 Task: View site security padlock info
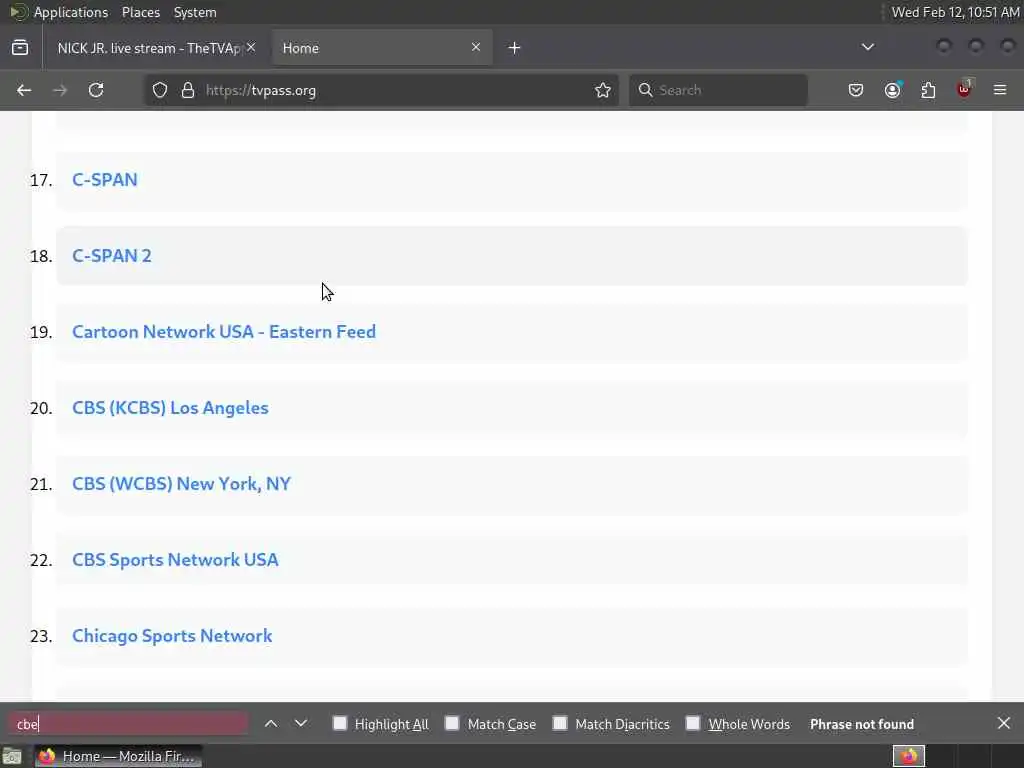click(x=188, y=90)
